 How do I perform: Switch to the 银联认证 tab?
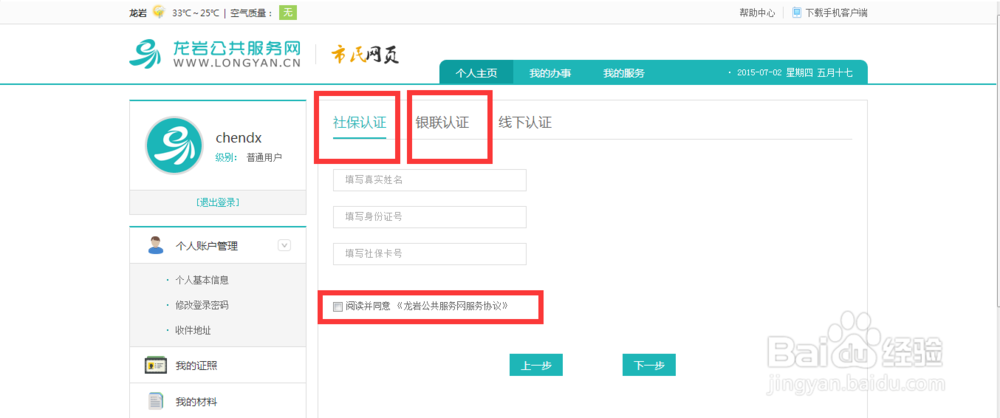click(x=442, y=123)
